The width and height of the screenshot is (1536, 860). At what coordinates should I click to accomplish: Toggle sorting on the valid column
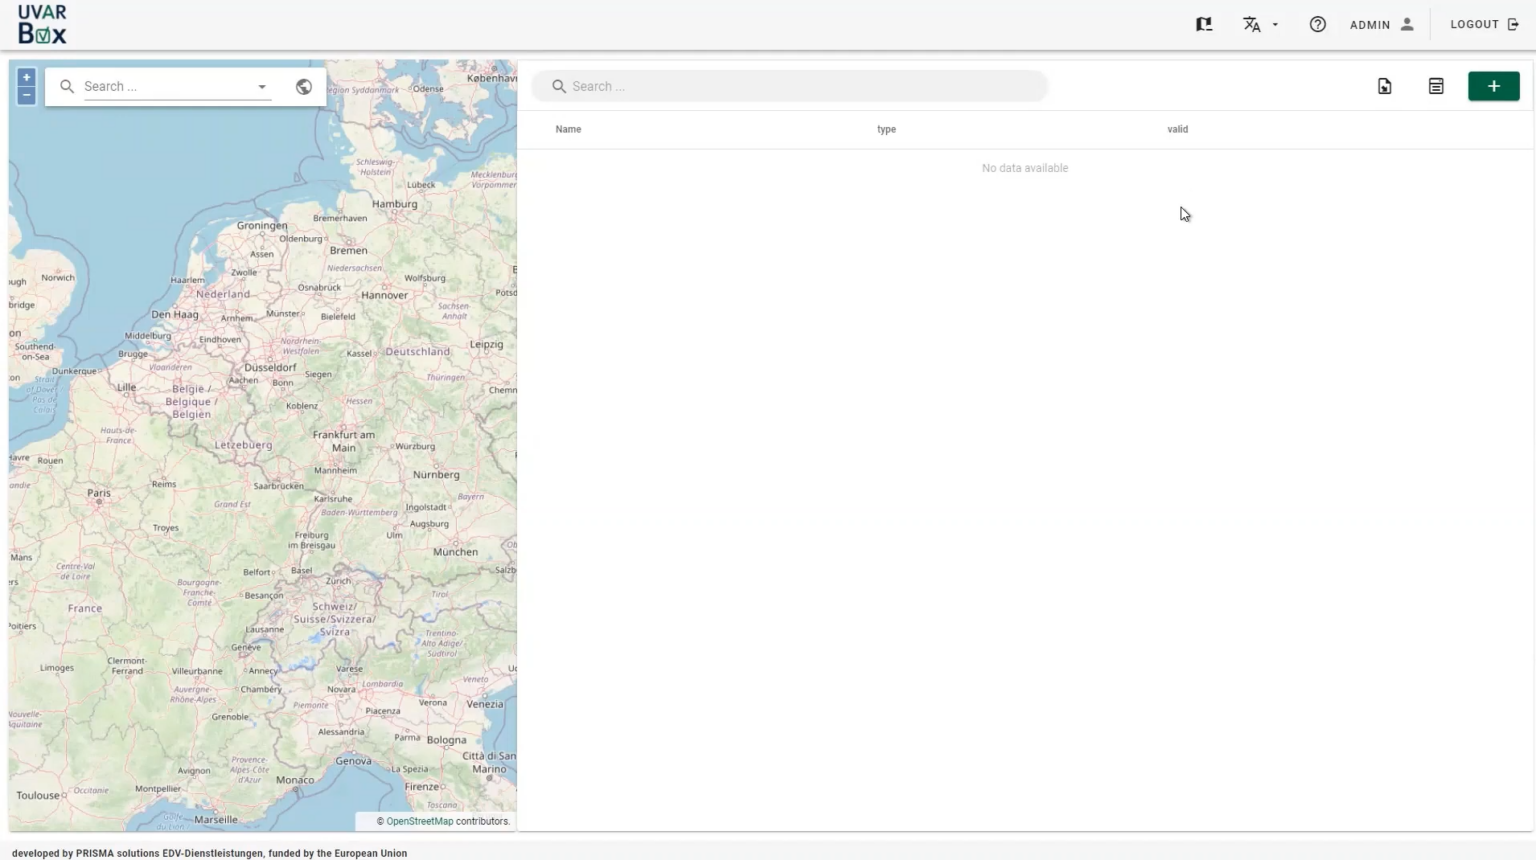tap(1177, 129)
